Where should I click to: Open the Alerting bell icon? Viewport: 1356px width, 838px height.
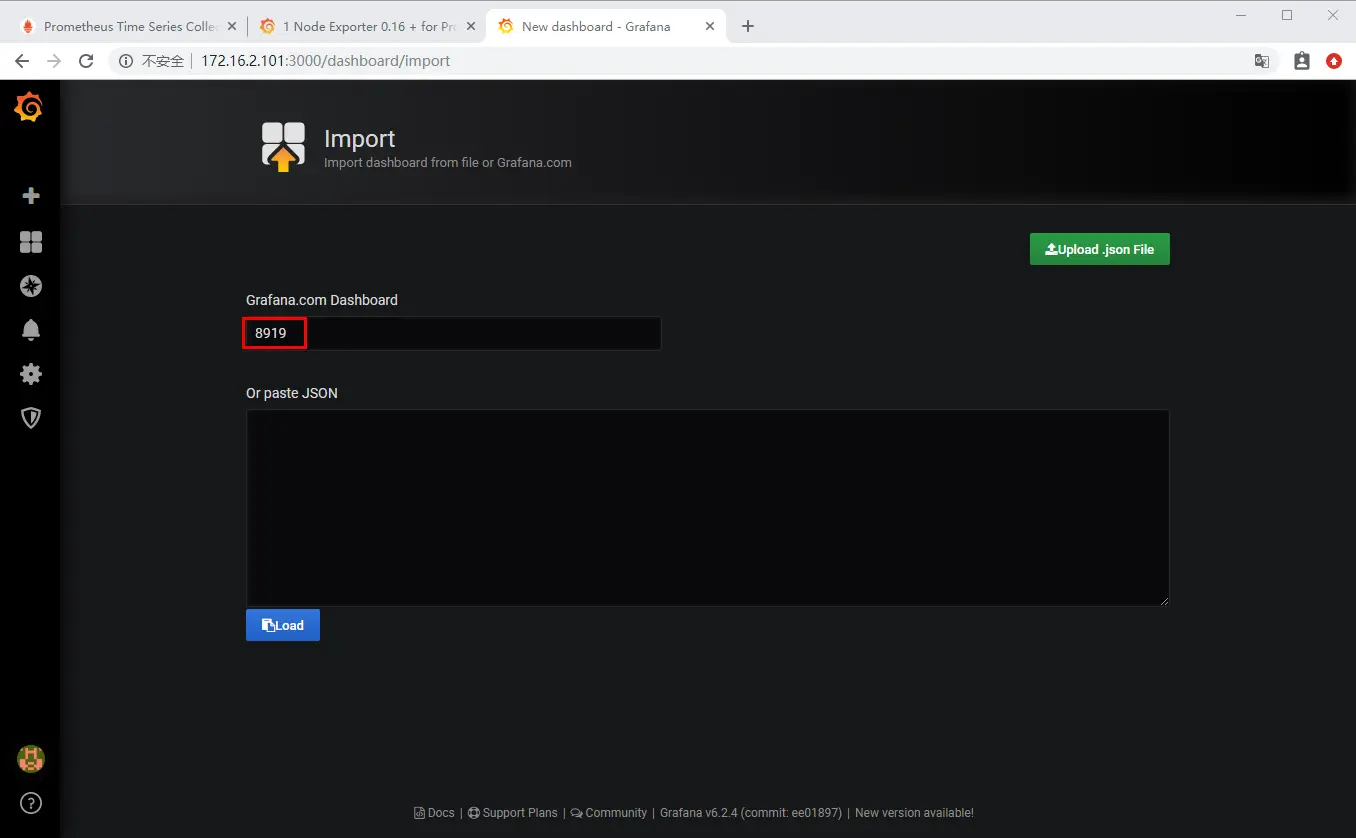(31, 330)
